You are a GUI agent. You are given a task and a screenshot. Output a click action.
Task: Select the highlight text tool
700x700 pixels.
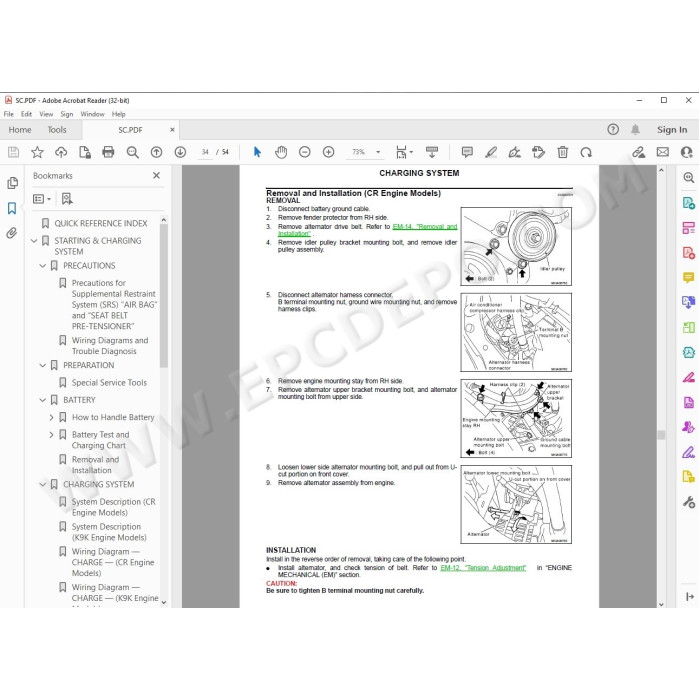click(x=491, y=152)
